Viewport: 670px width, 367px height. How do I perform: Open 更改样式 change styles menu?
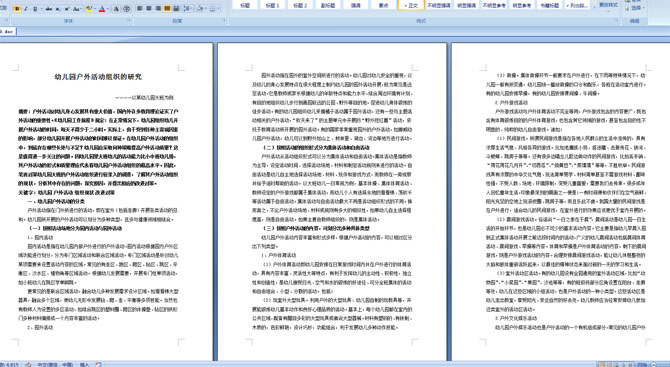(608, 5)
